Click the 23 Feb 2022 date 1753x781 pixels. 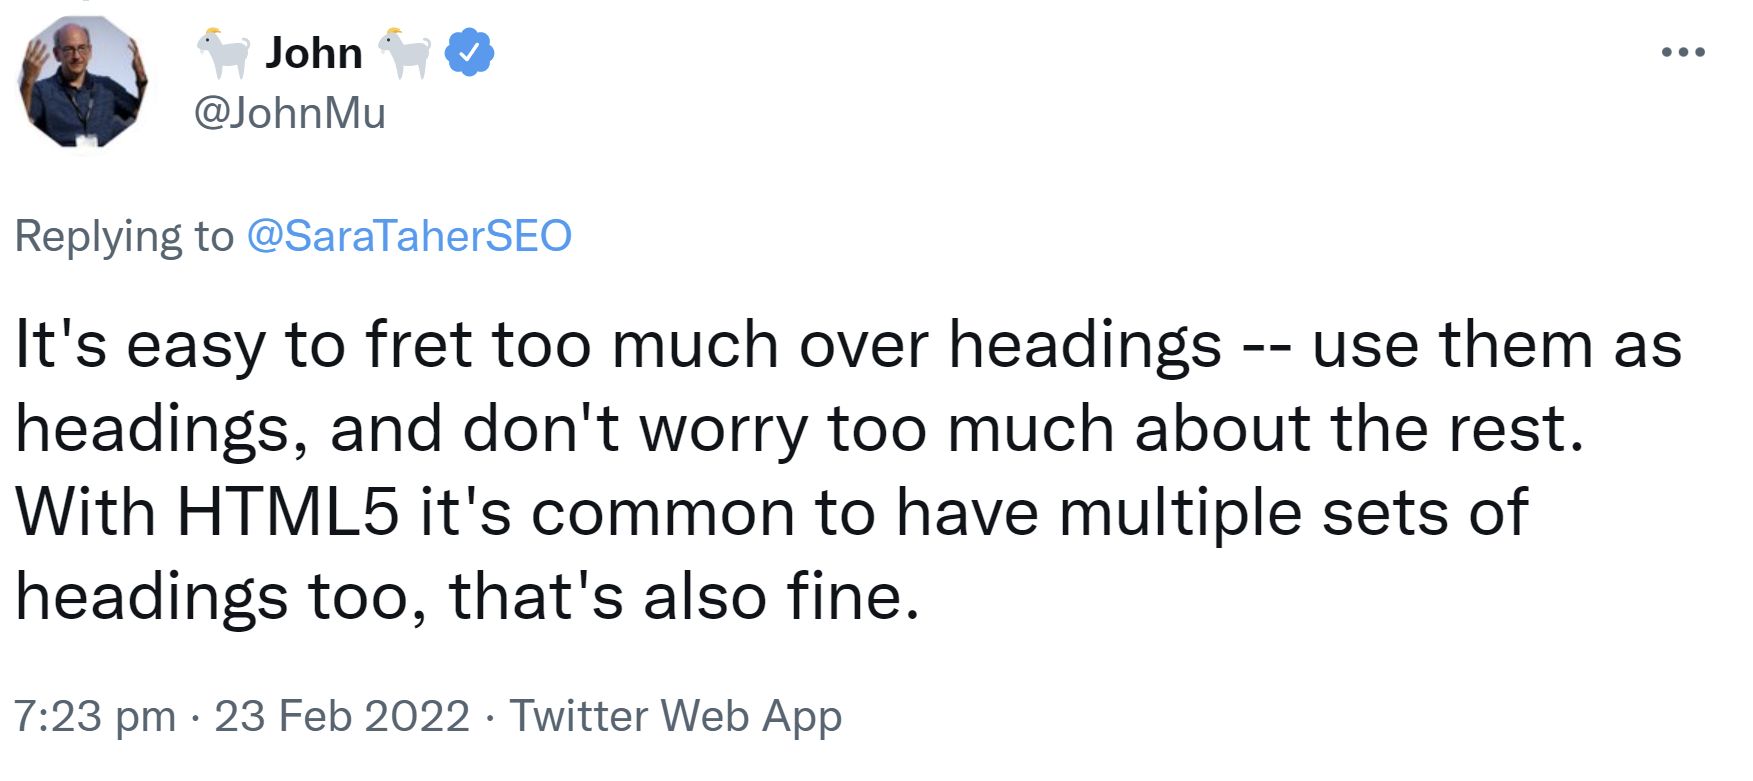point(342,716)
